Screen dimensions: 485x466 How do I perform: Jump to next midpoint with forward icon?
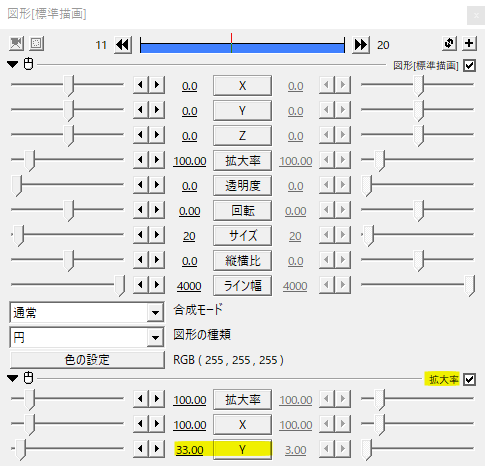pos(361,45)
